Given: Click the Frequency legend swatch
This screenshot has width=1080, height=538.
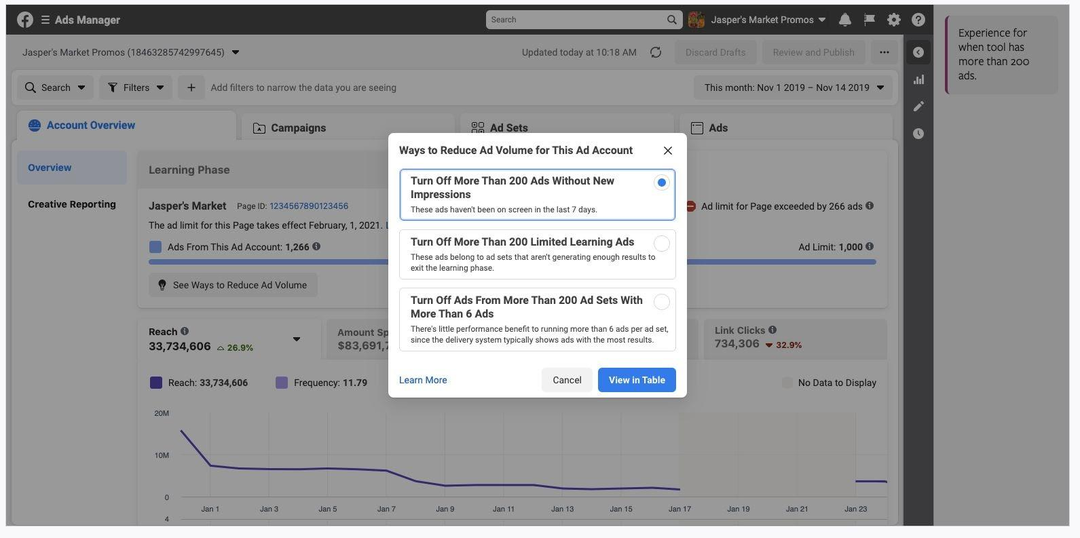Looking at the screenshot, I should coord(281,382).
